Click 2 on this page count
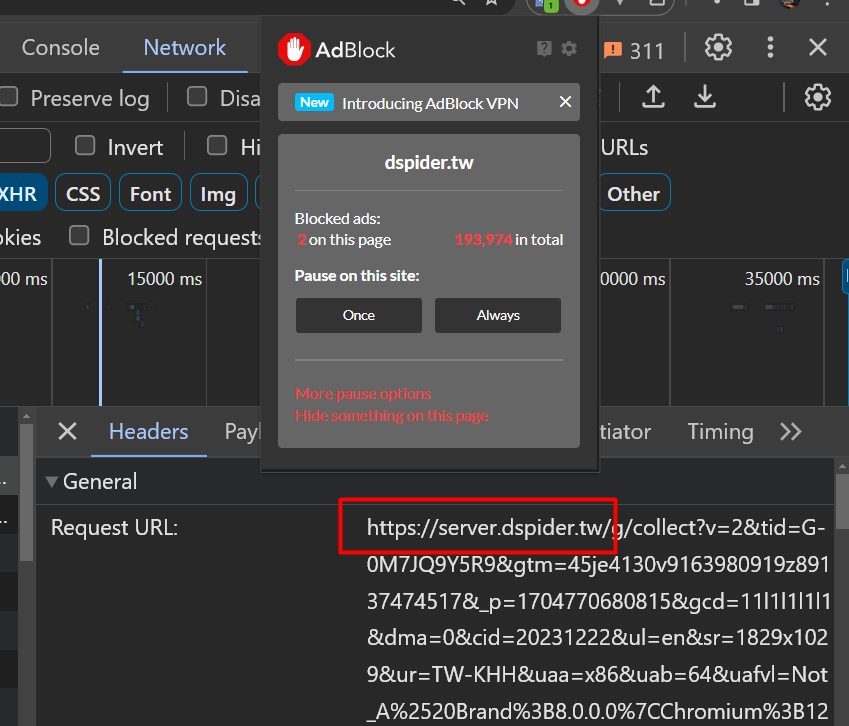The image size is (849, 726). click(x=344, y=239)
